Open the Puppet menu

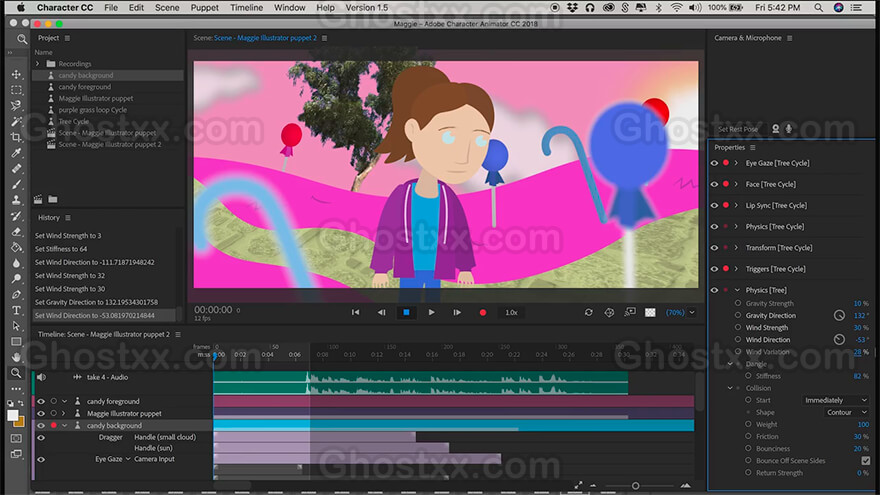[x=204, y=7]
